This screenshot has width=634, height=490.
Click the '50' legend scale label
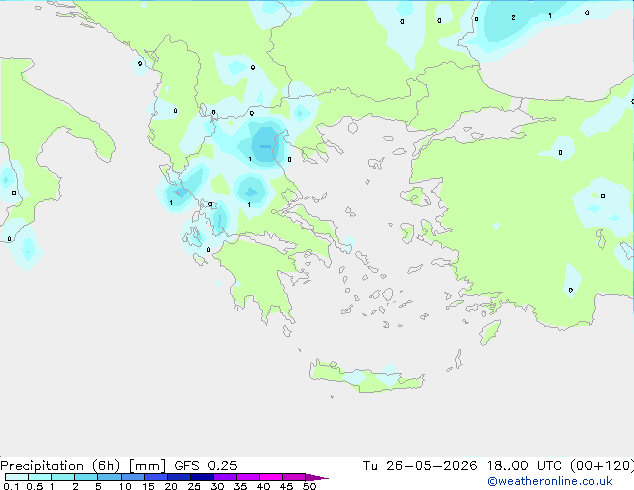310,486
